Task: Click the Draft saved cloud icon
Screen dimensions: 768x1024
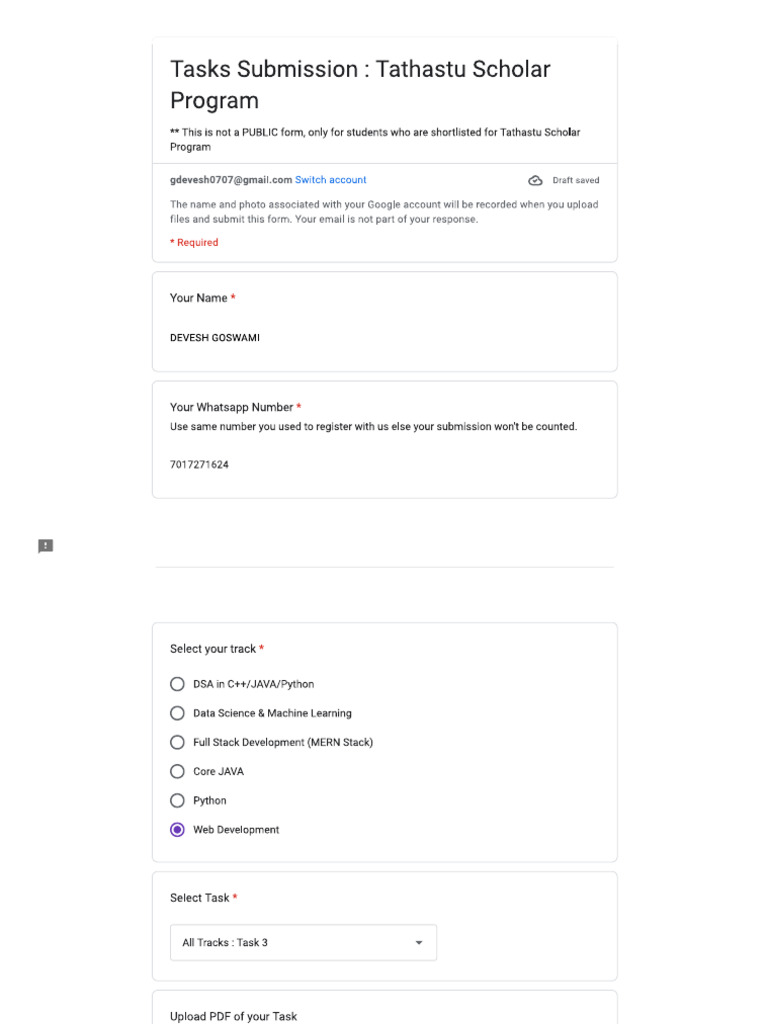Action: (535, 181)
